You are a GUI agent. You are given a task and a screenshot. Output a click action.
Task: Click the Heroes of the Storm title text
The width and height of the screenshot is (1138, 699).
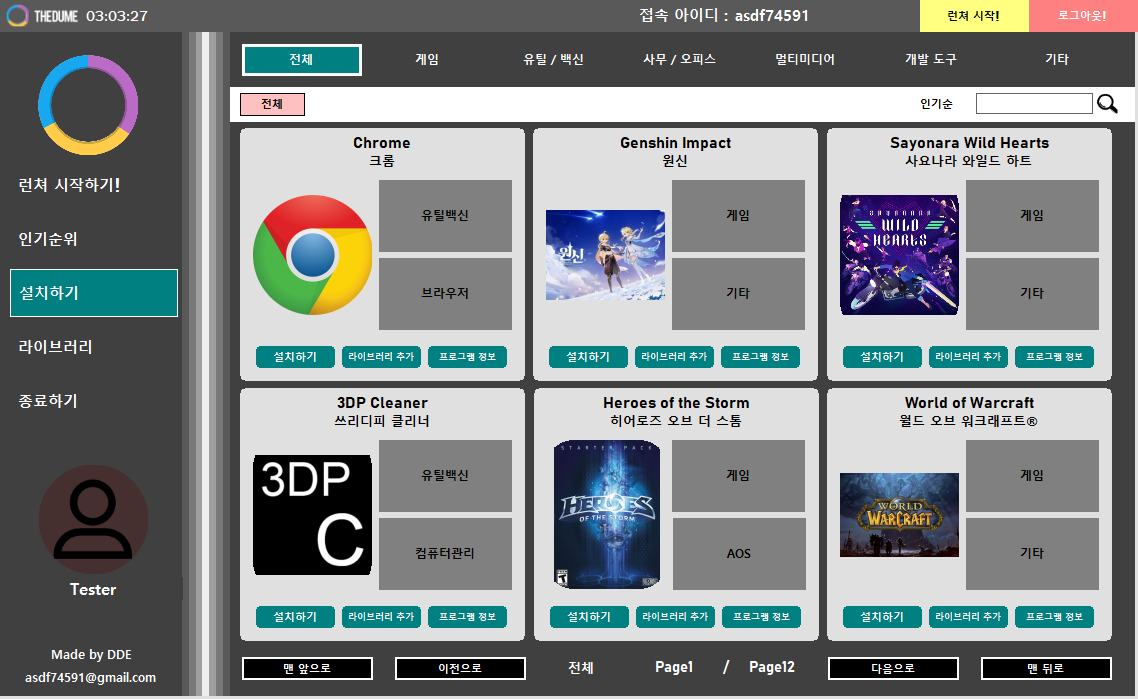click(x=676, y=403)
